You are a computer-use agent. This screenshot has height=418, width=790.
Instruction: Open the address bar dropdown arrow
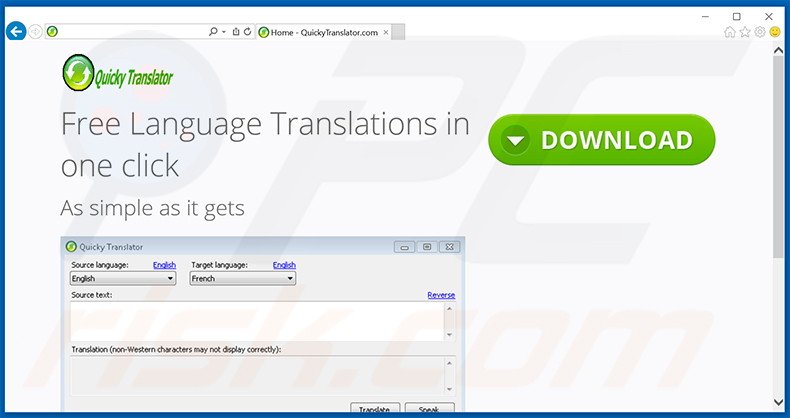coord(223,32)
